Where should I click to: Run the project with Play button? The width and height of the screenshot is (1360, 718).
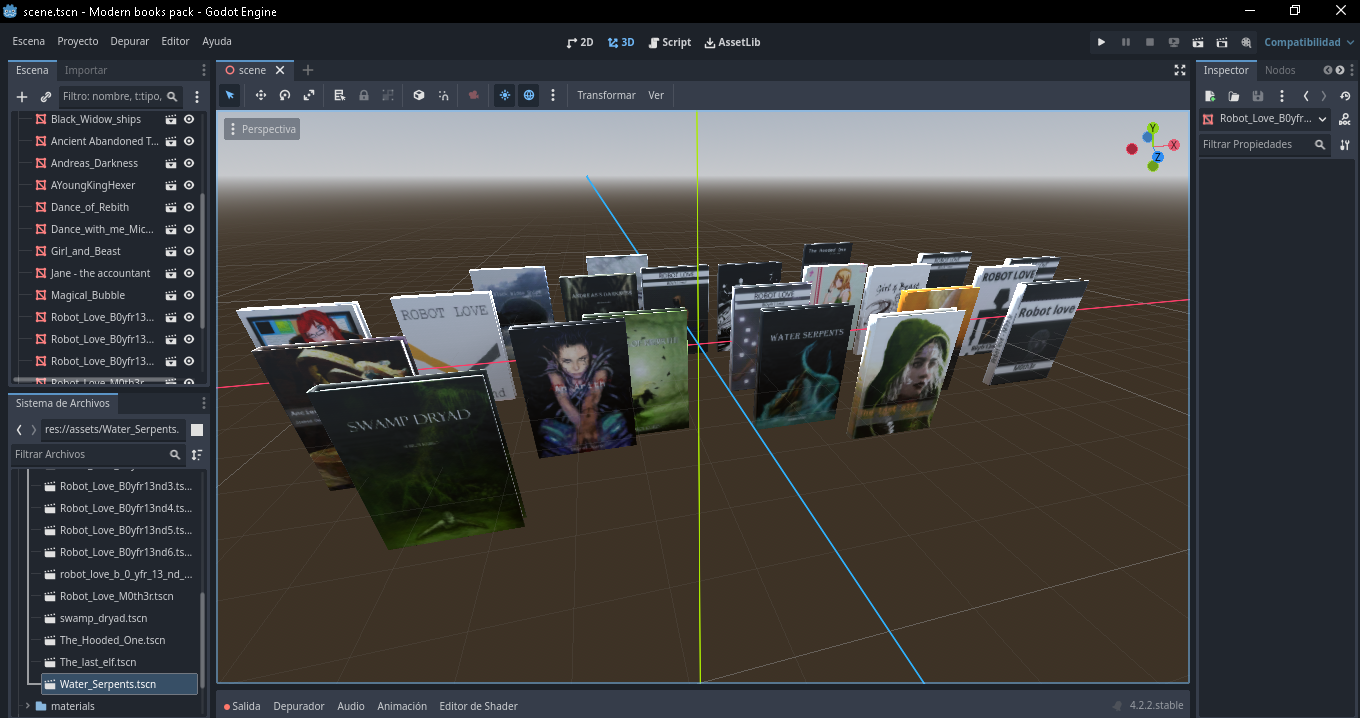point(1101,42)
